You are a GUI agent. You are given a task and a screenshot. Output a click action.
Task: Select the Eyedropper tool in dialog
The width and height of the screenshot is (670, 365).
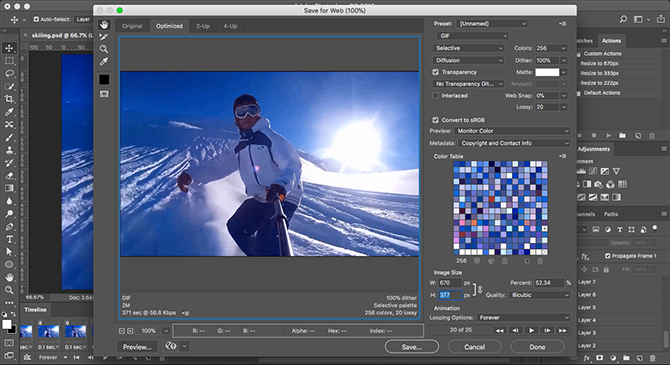[x=104, y=62]
